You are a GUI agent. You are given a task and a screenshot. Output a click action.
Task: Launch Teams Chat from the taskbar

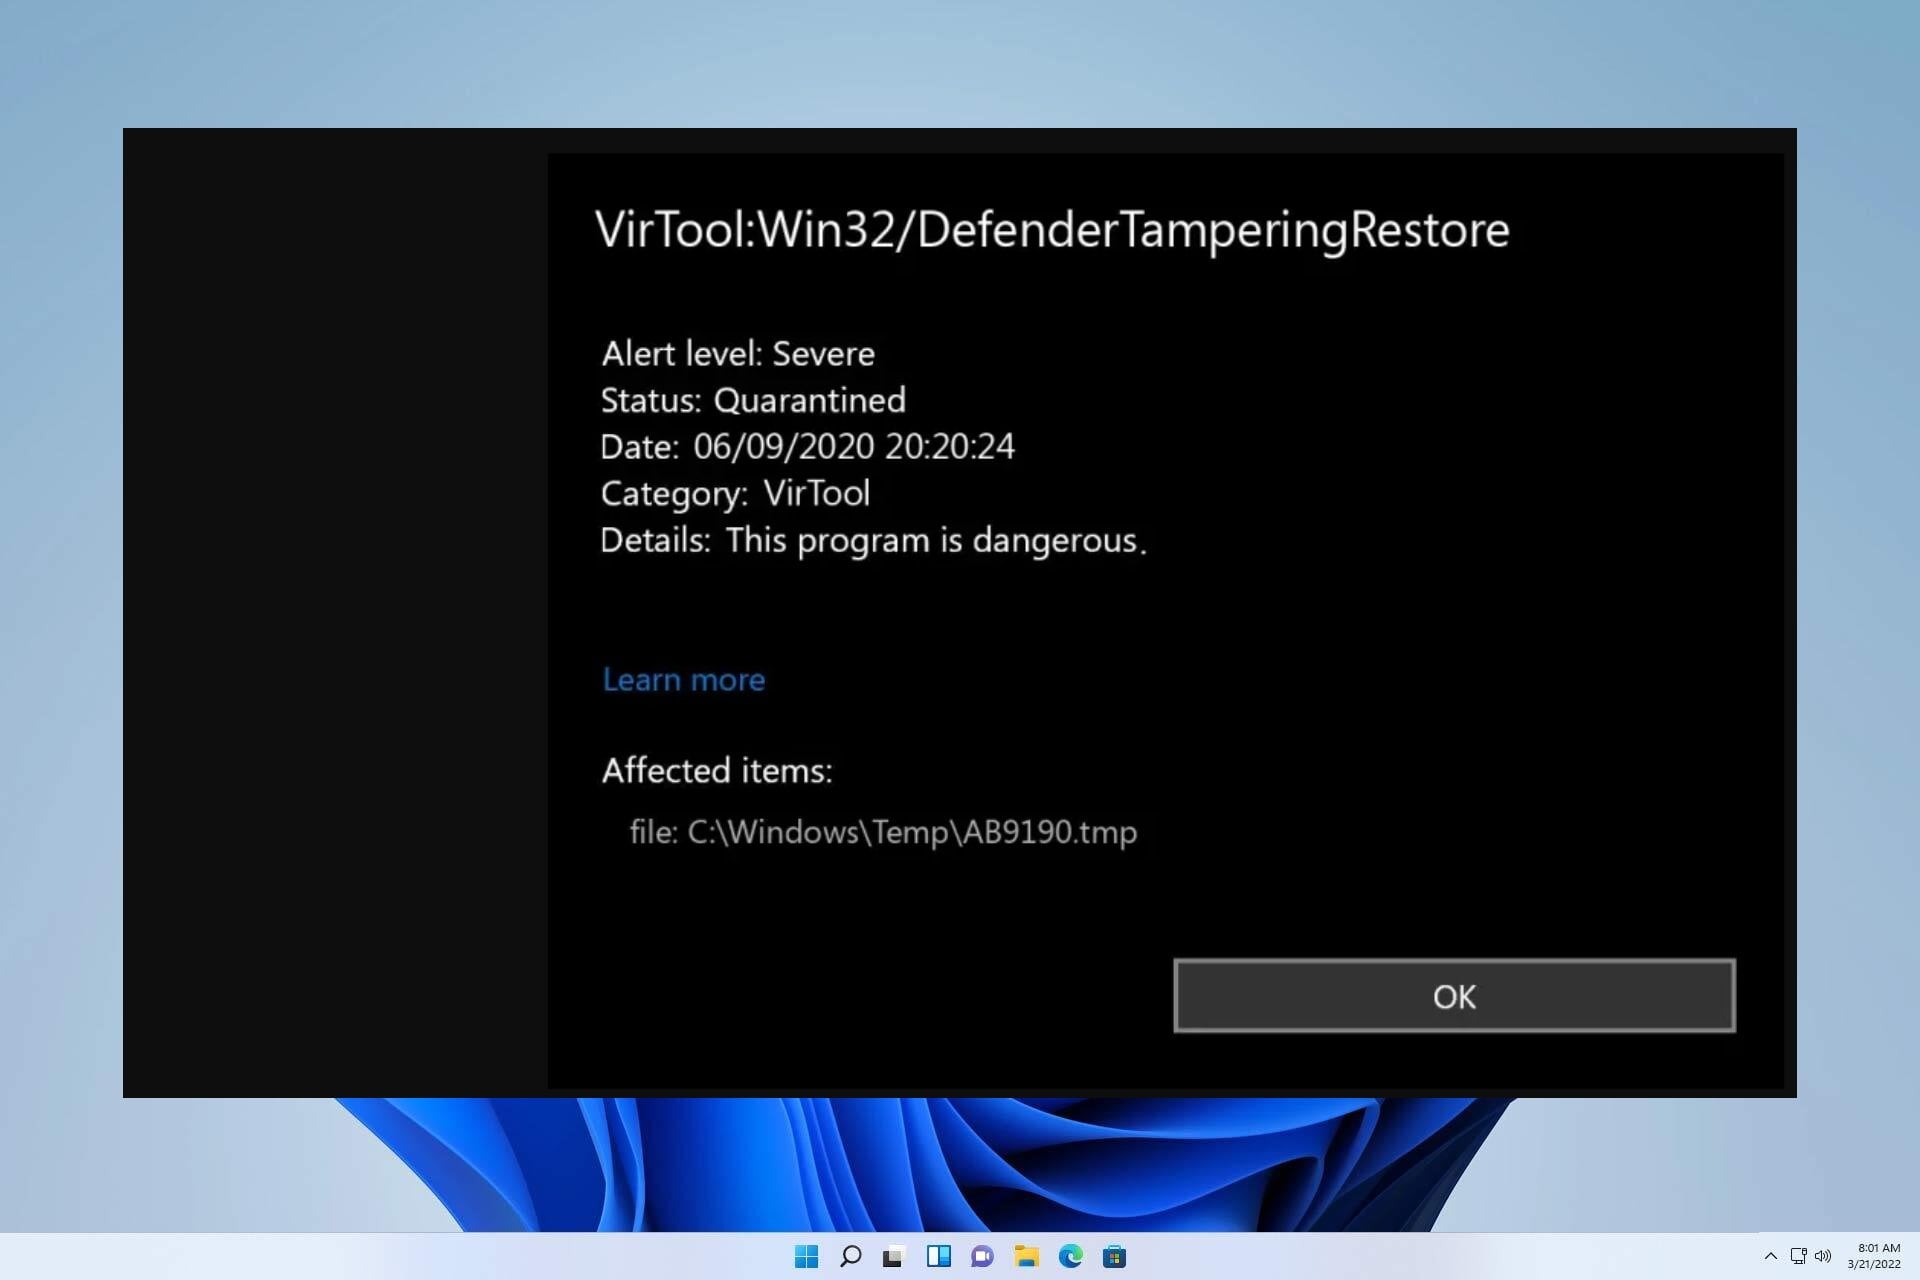click(x=980, y=1256)
